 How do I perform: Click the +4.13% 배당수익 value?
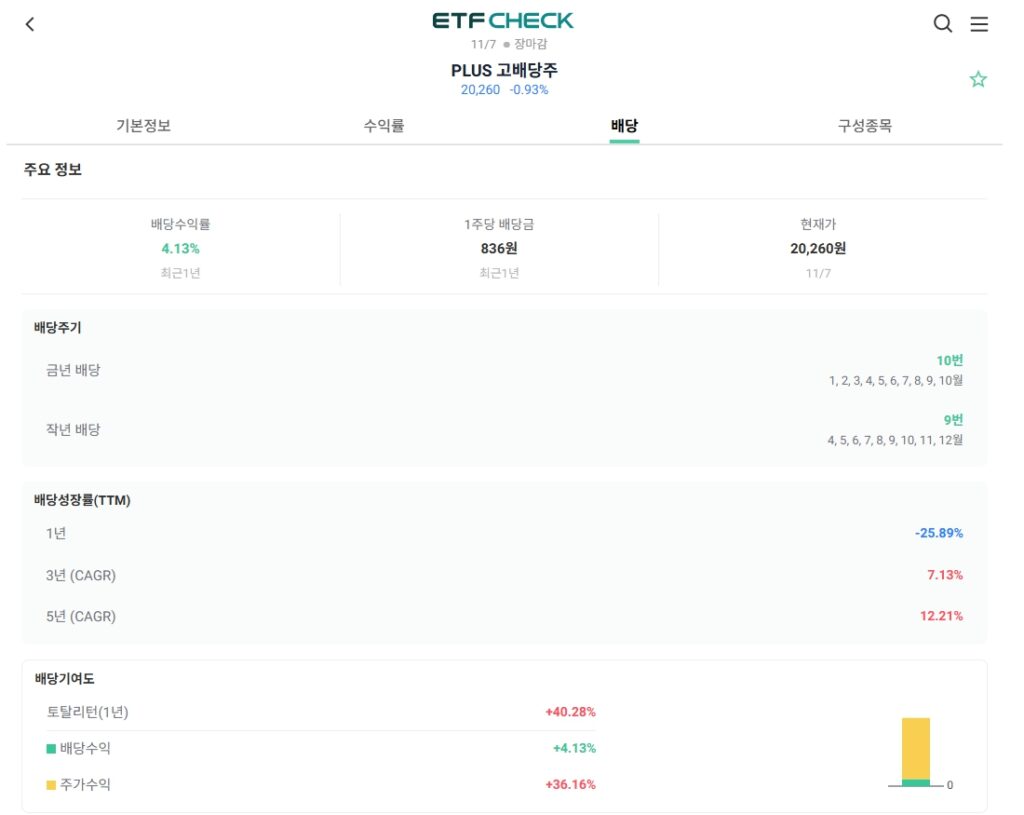pyautogui.click(x=574, y=748)
